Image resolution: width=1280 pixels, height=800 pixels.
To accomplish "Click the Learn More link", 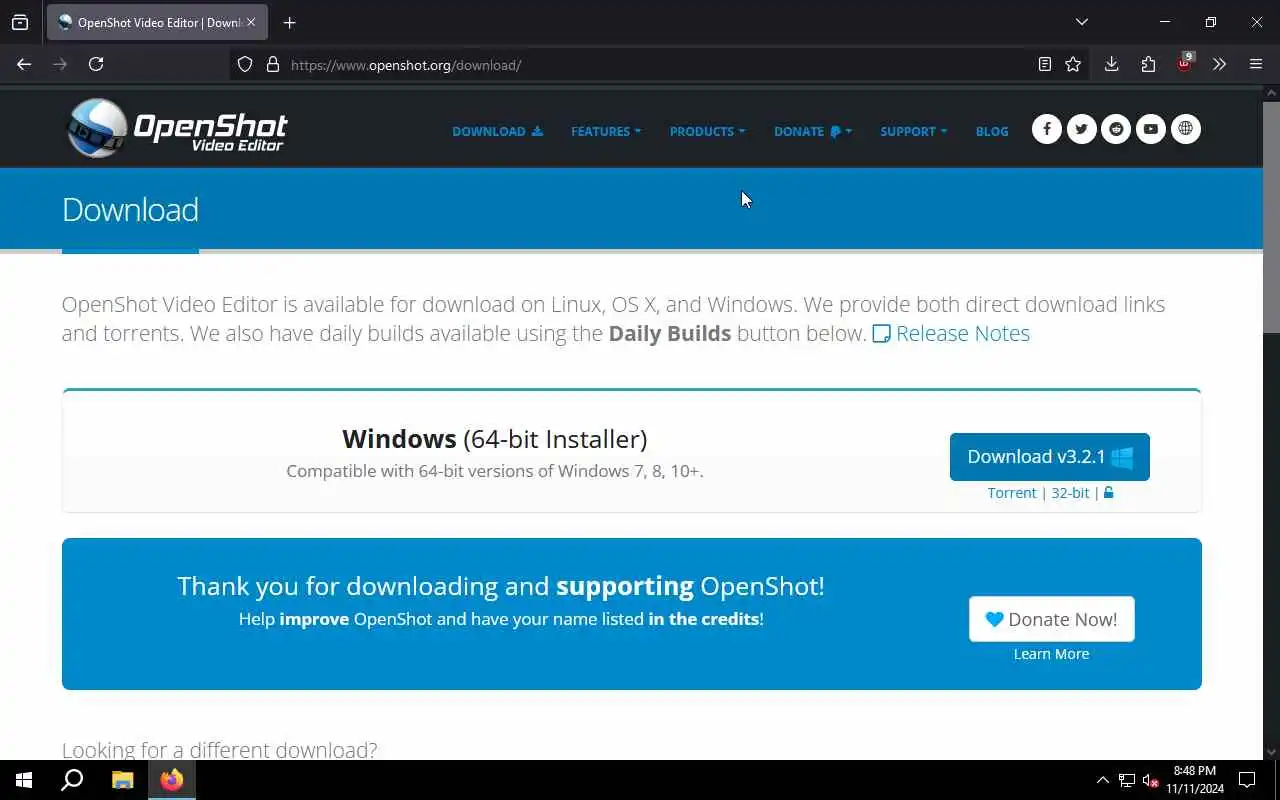I will click(x=1051, y=654).
